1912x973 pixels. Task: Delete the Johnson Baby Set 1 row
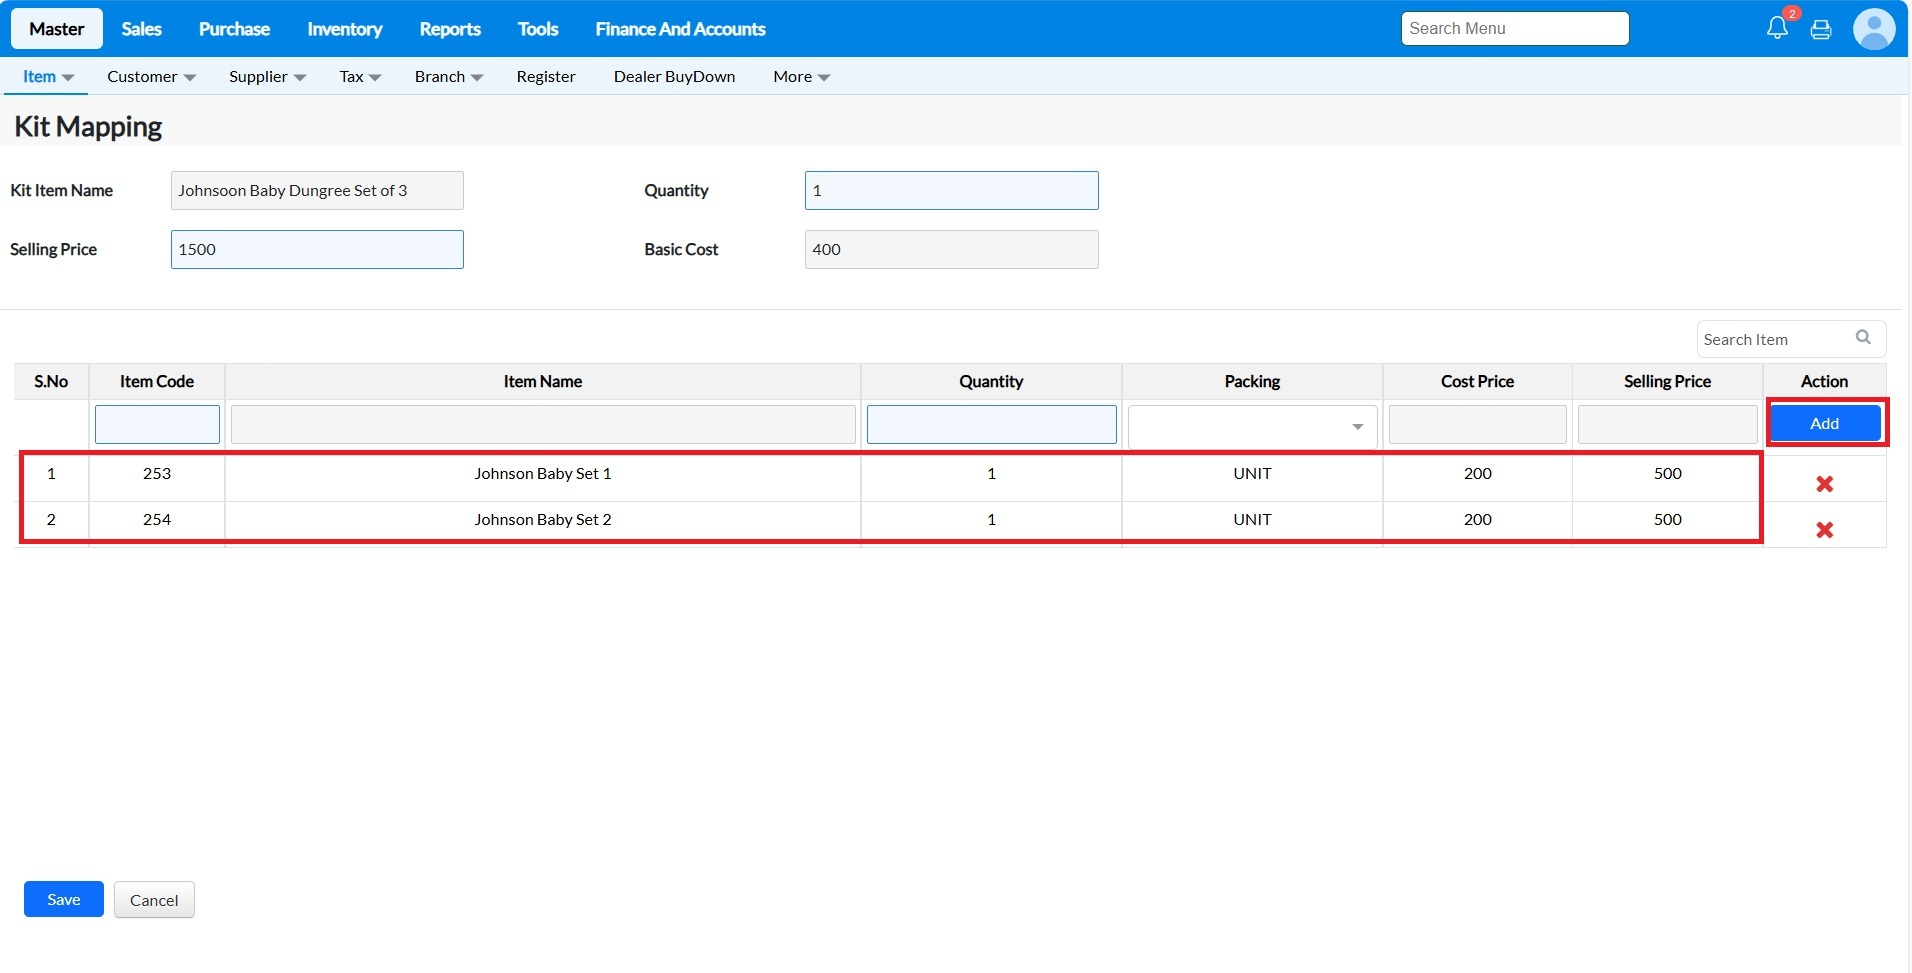(x=1824, y=484)
